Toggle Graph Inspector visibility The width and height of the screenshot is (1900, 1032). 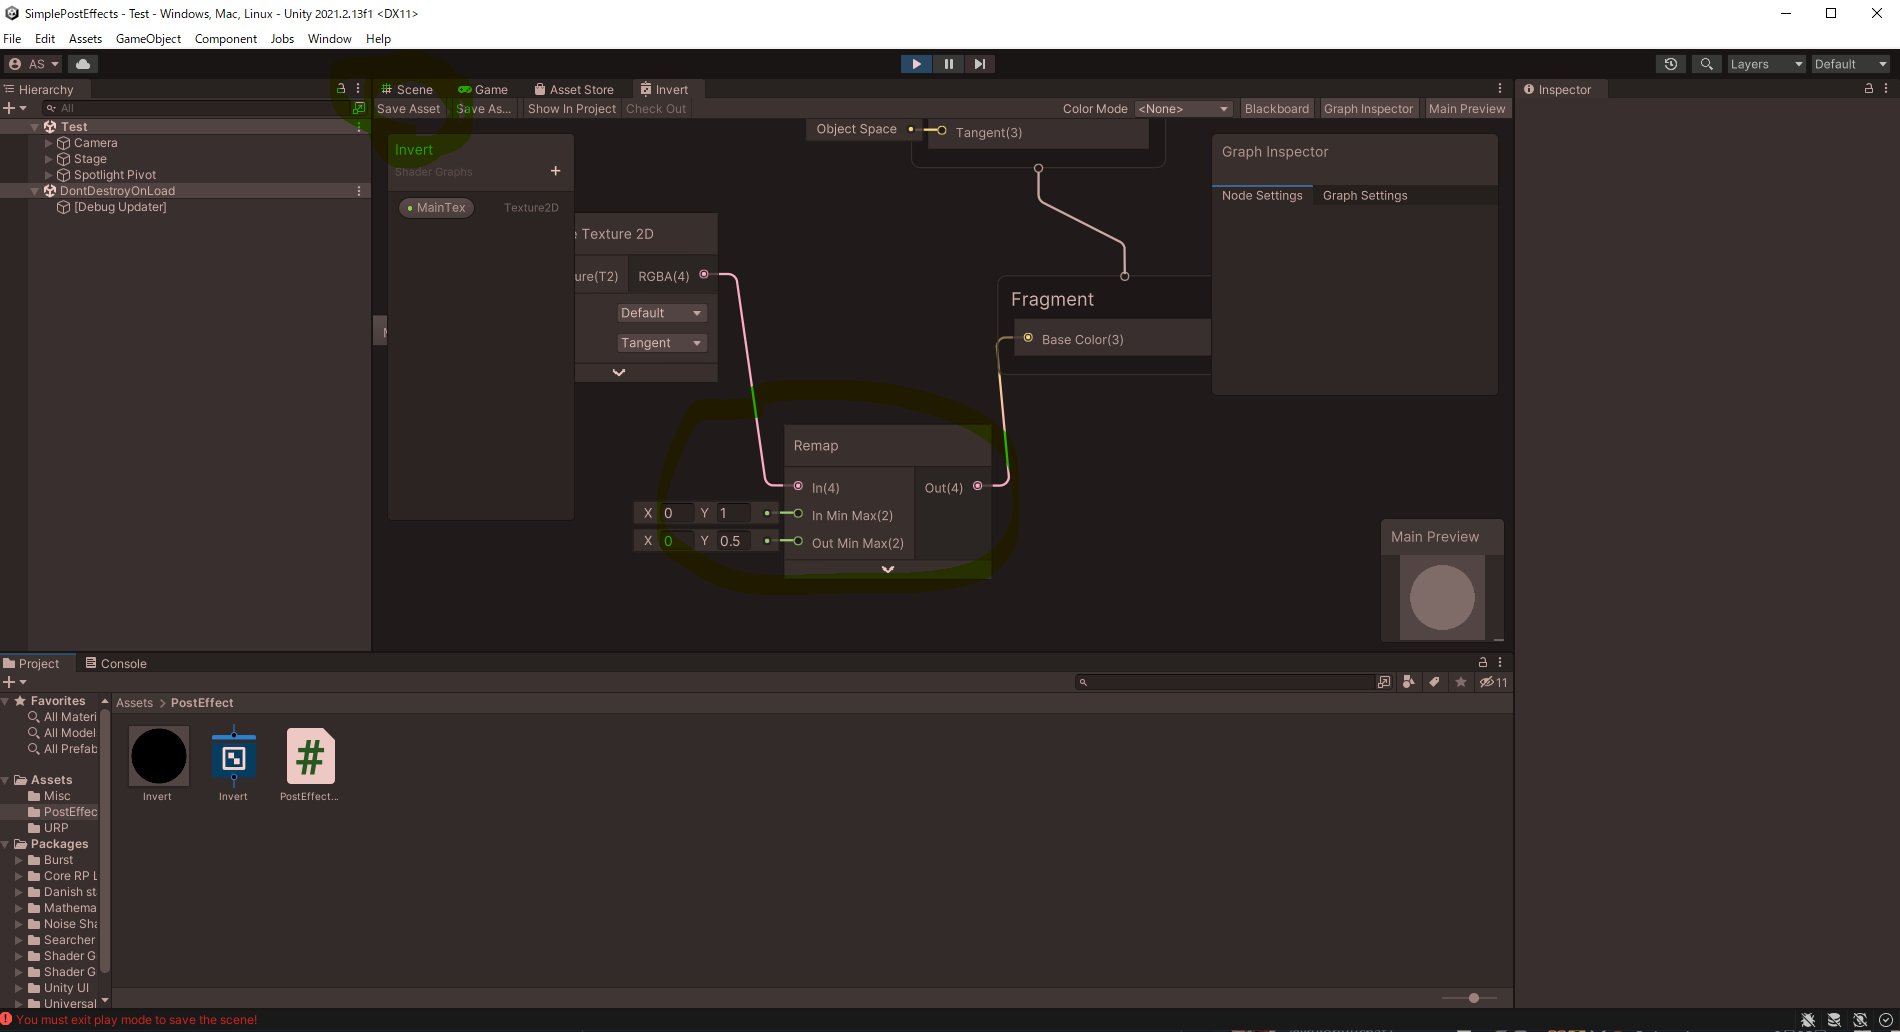(x=1368, y=109)
